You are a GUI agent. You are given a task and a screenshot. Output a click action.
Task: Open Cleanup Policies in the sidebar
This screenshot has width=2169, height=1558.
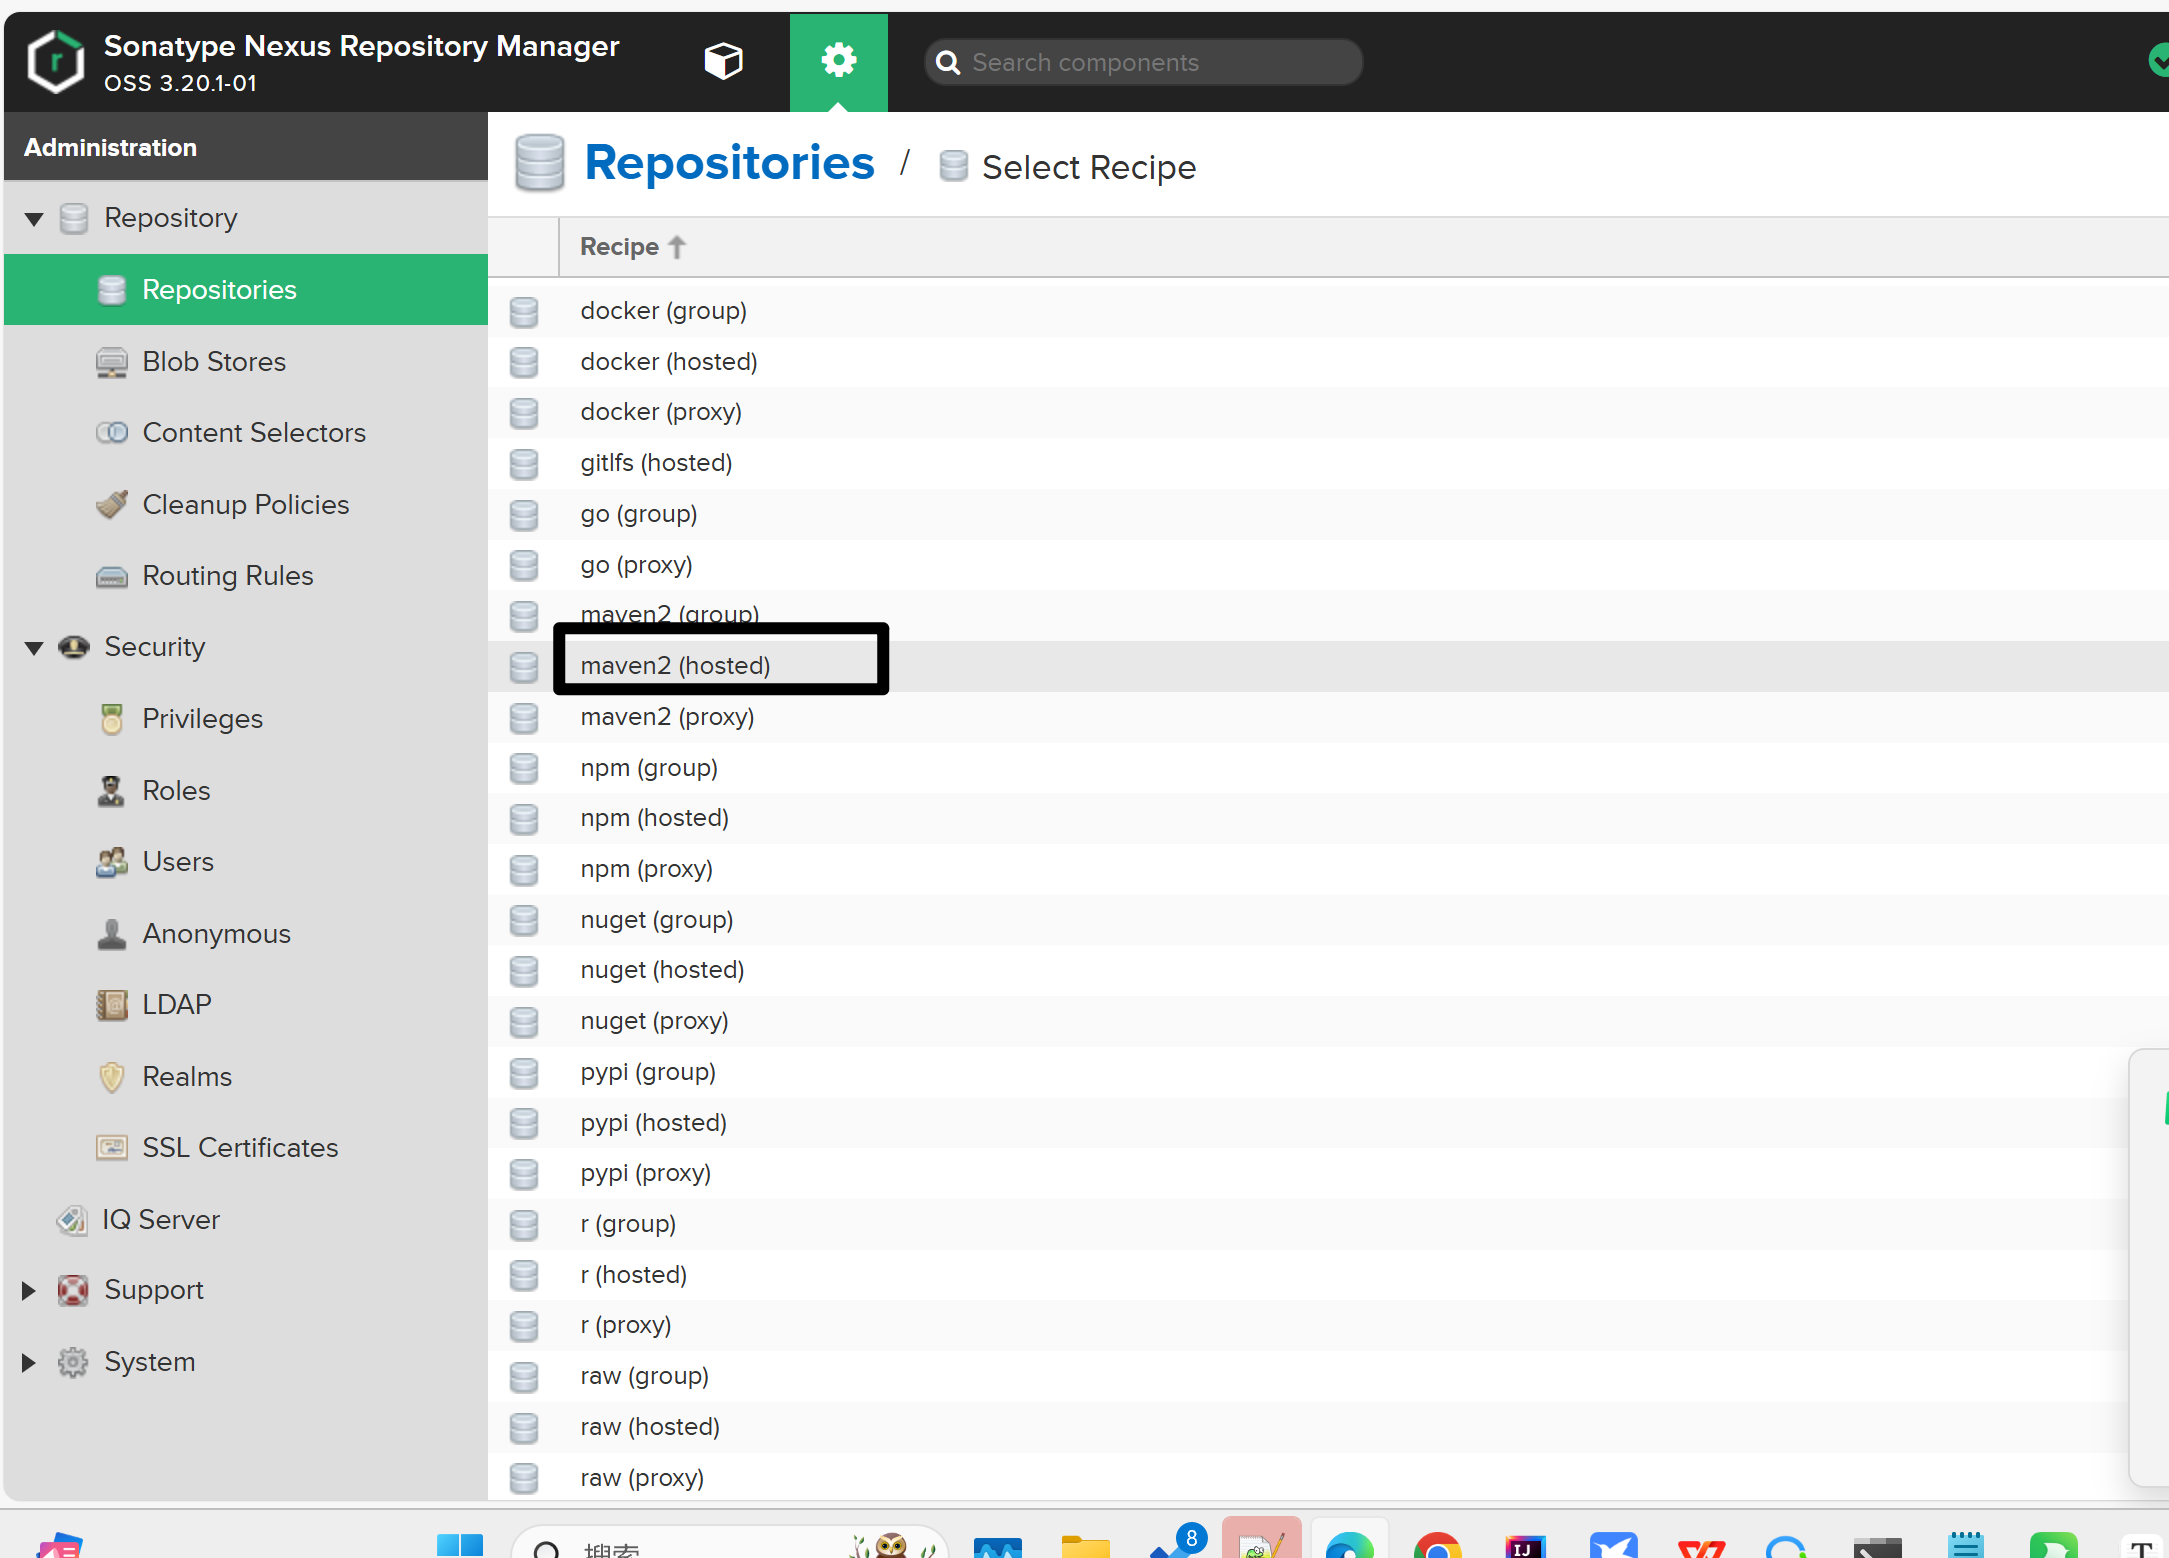tap(246, 504)
